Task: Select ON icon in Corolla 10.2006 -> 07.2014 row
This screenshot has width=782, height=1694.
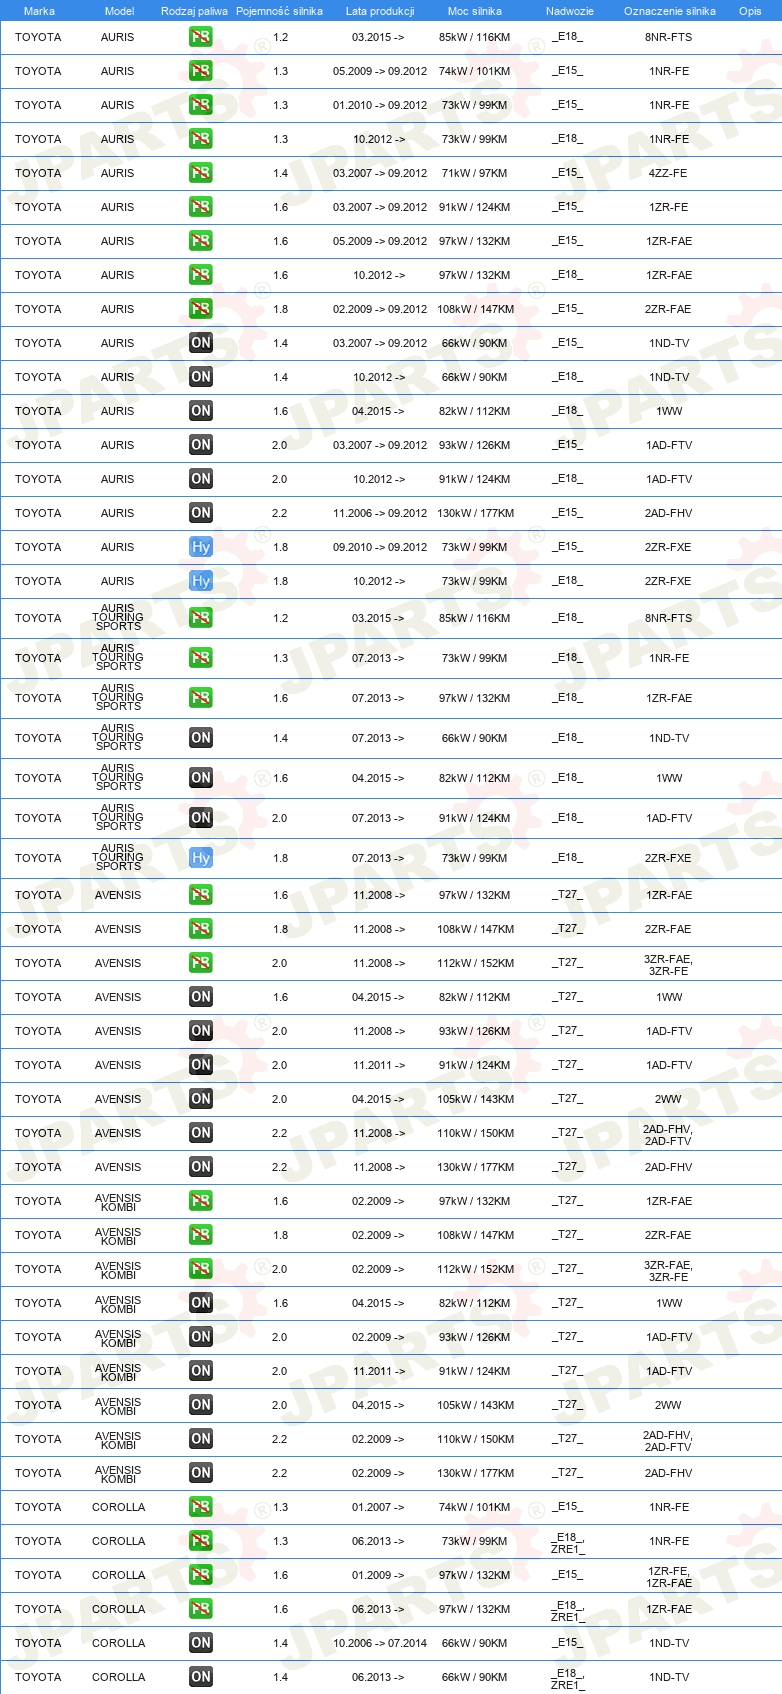Action: (201, 1643)
